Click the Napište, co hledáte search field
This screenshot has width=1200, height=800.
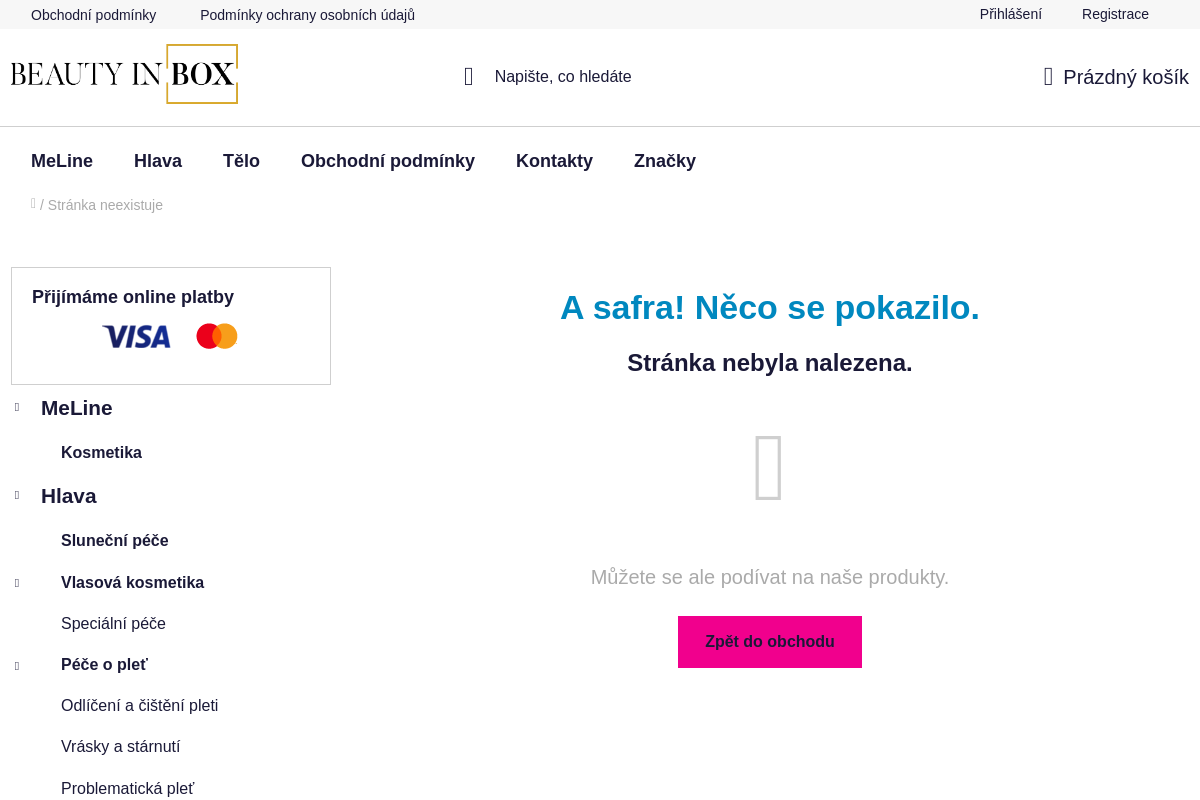pos(562,76)
